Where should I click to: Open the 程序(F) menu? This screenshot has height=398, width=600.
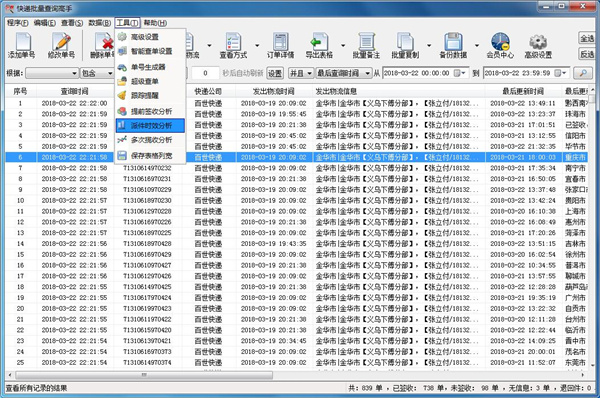point(18,23)
